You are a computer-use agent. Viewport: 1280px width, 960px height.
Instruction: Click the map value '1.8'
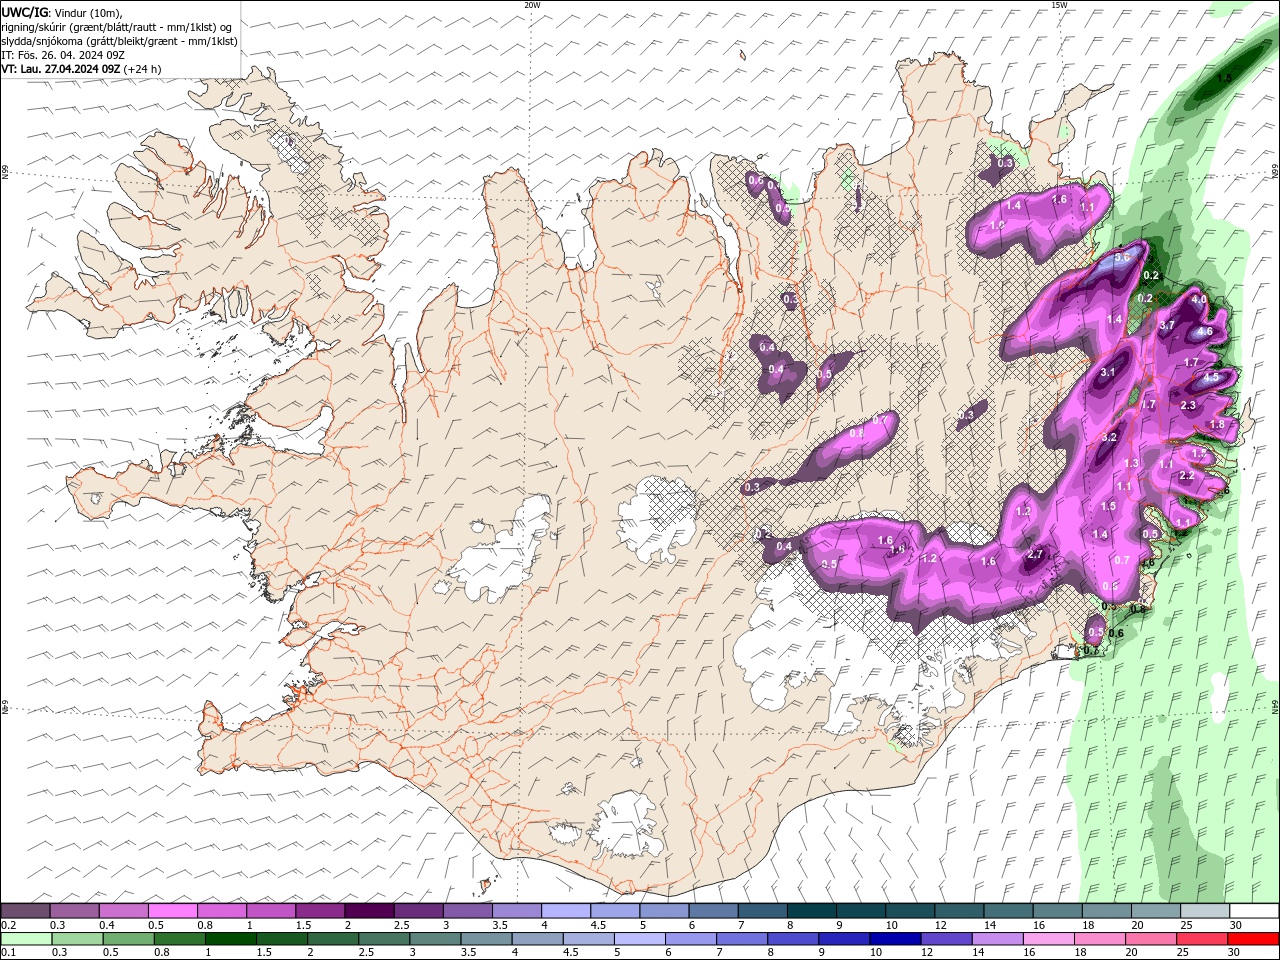pyautogui.click(x=1218, y=424)
